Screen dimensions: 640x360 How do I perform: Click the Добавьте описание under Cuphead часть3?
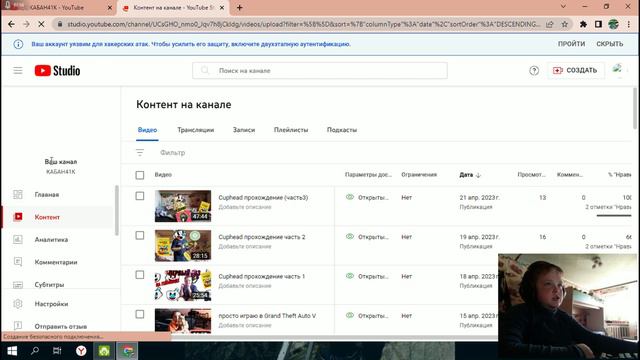244,207
